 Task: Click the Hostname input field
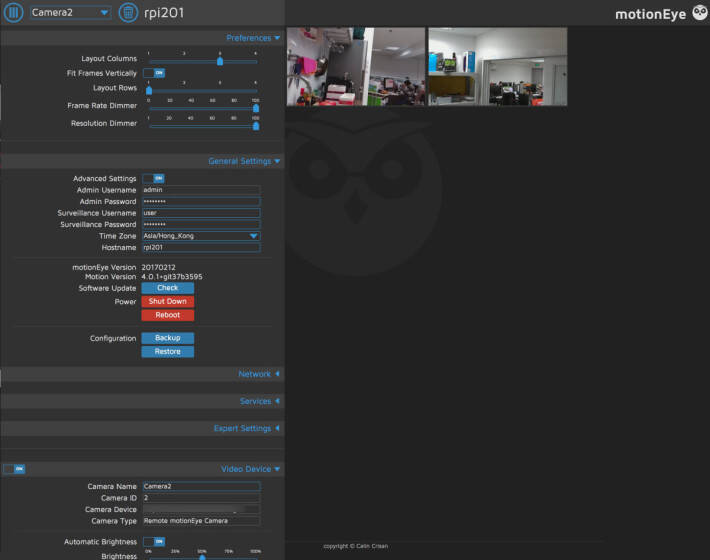[201, 248]
